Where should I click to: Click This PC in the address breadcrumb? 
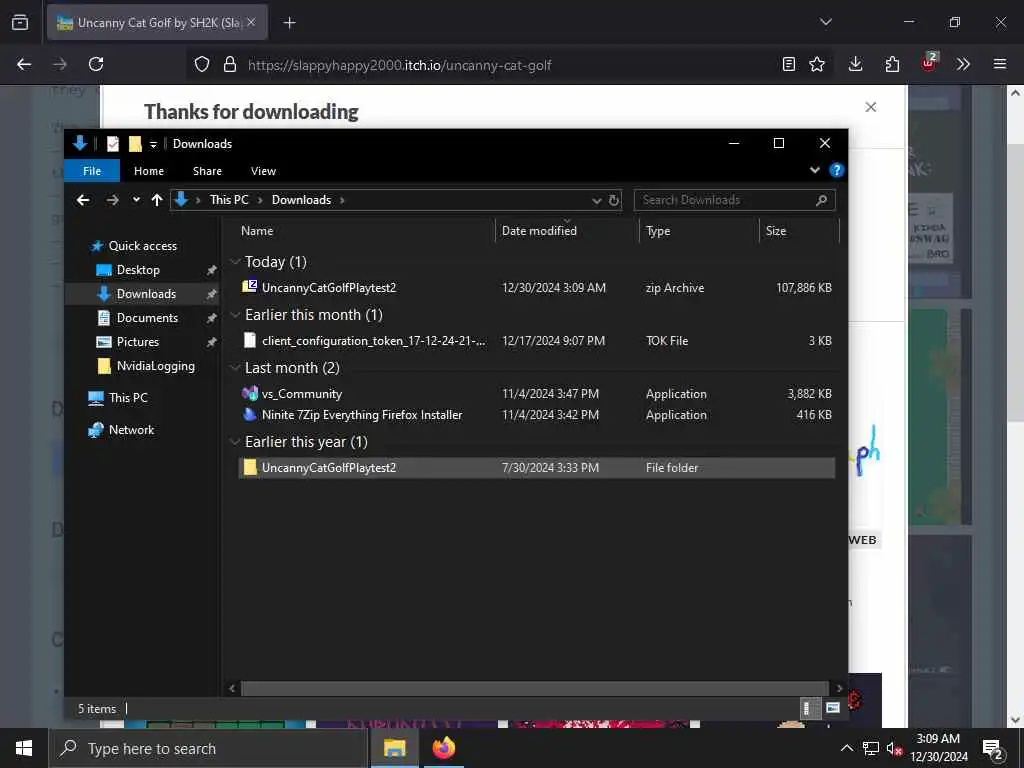coord(229,200)
